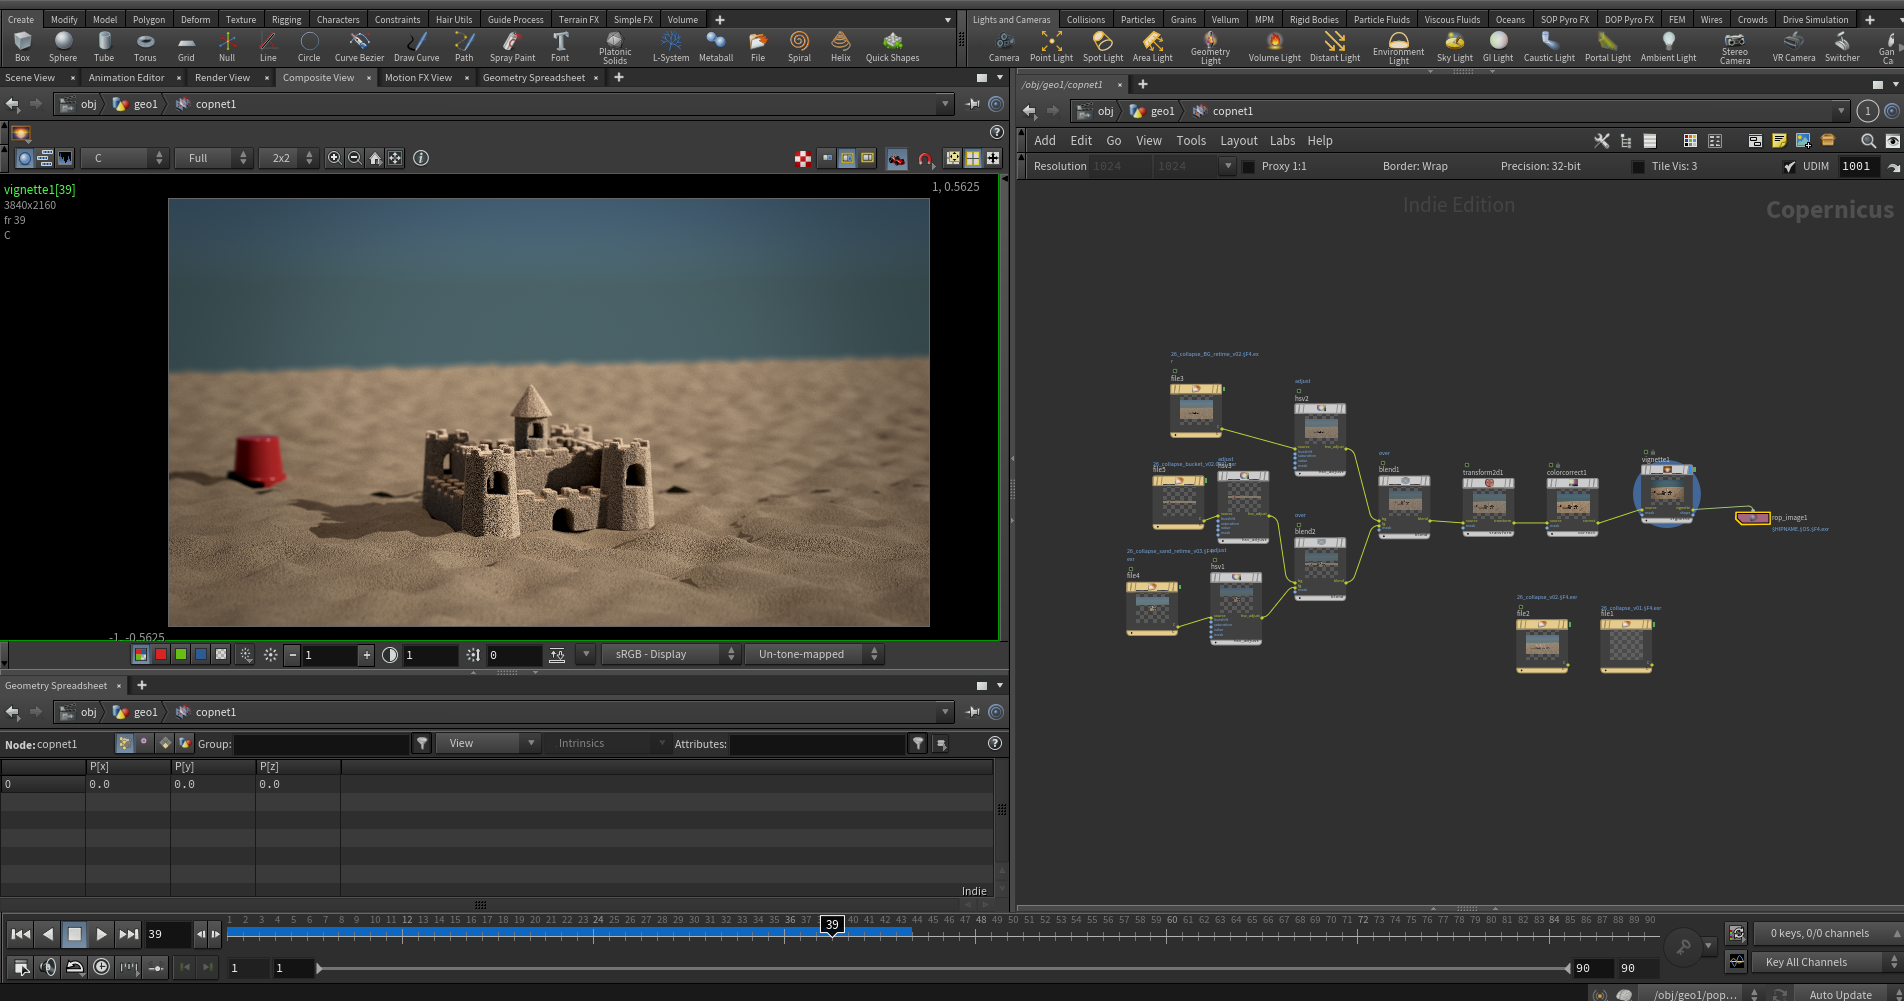Click the Auto Update button
The height and width of the screenshot is (1001, 1904).
tap(1840, 994)
